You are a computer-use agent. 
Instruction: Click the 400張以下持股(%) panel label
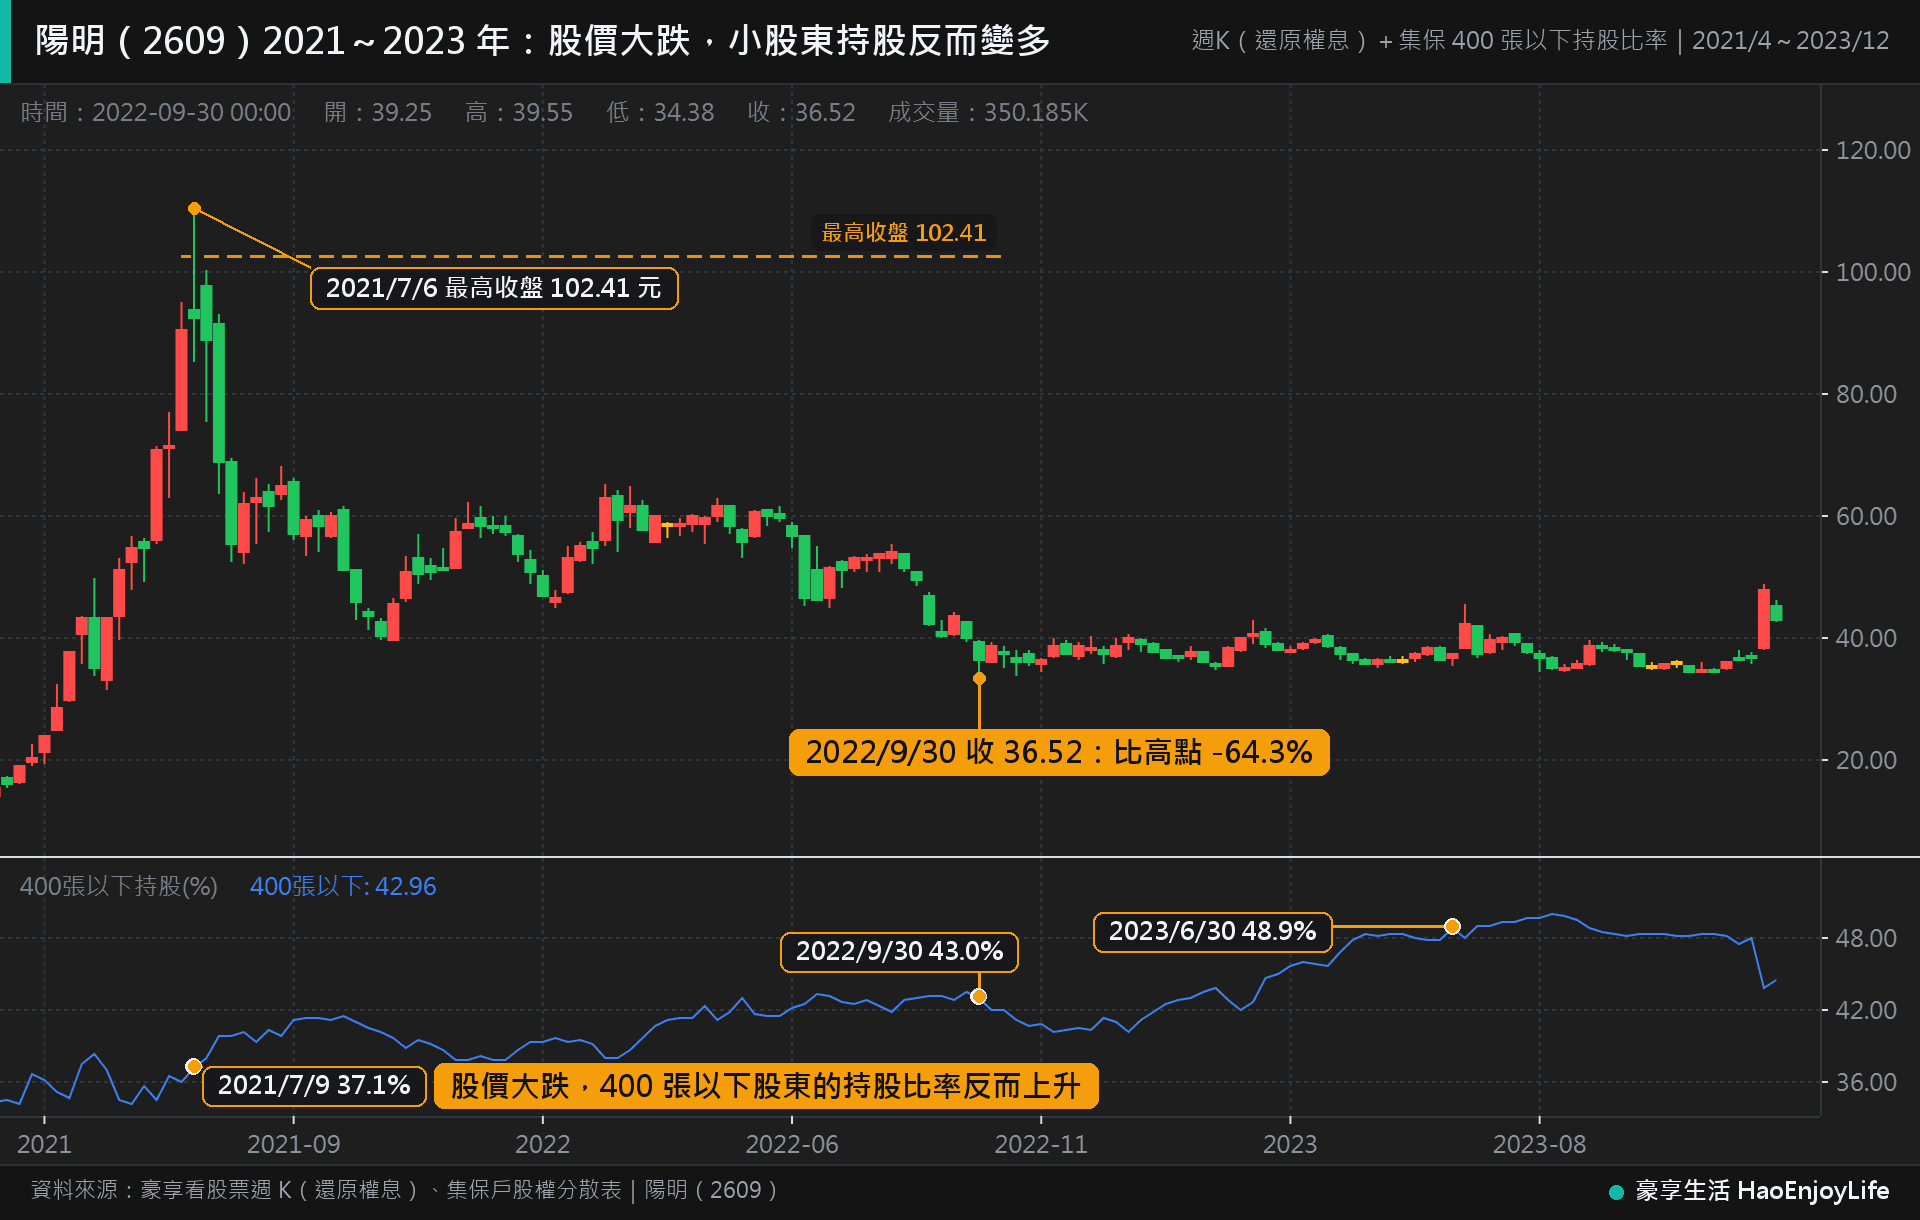[x=119, y=886]
